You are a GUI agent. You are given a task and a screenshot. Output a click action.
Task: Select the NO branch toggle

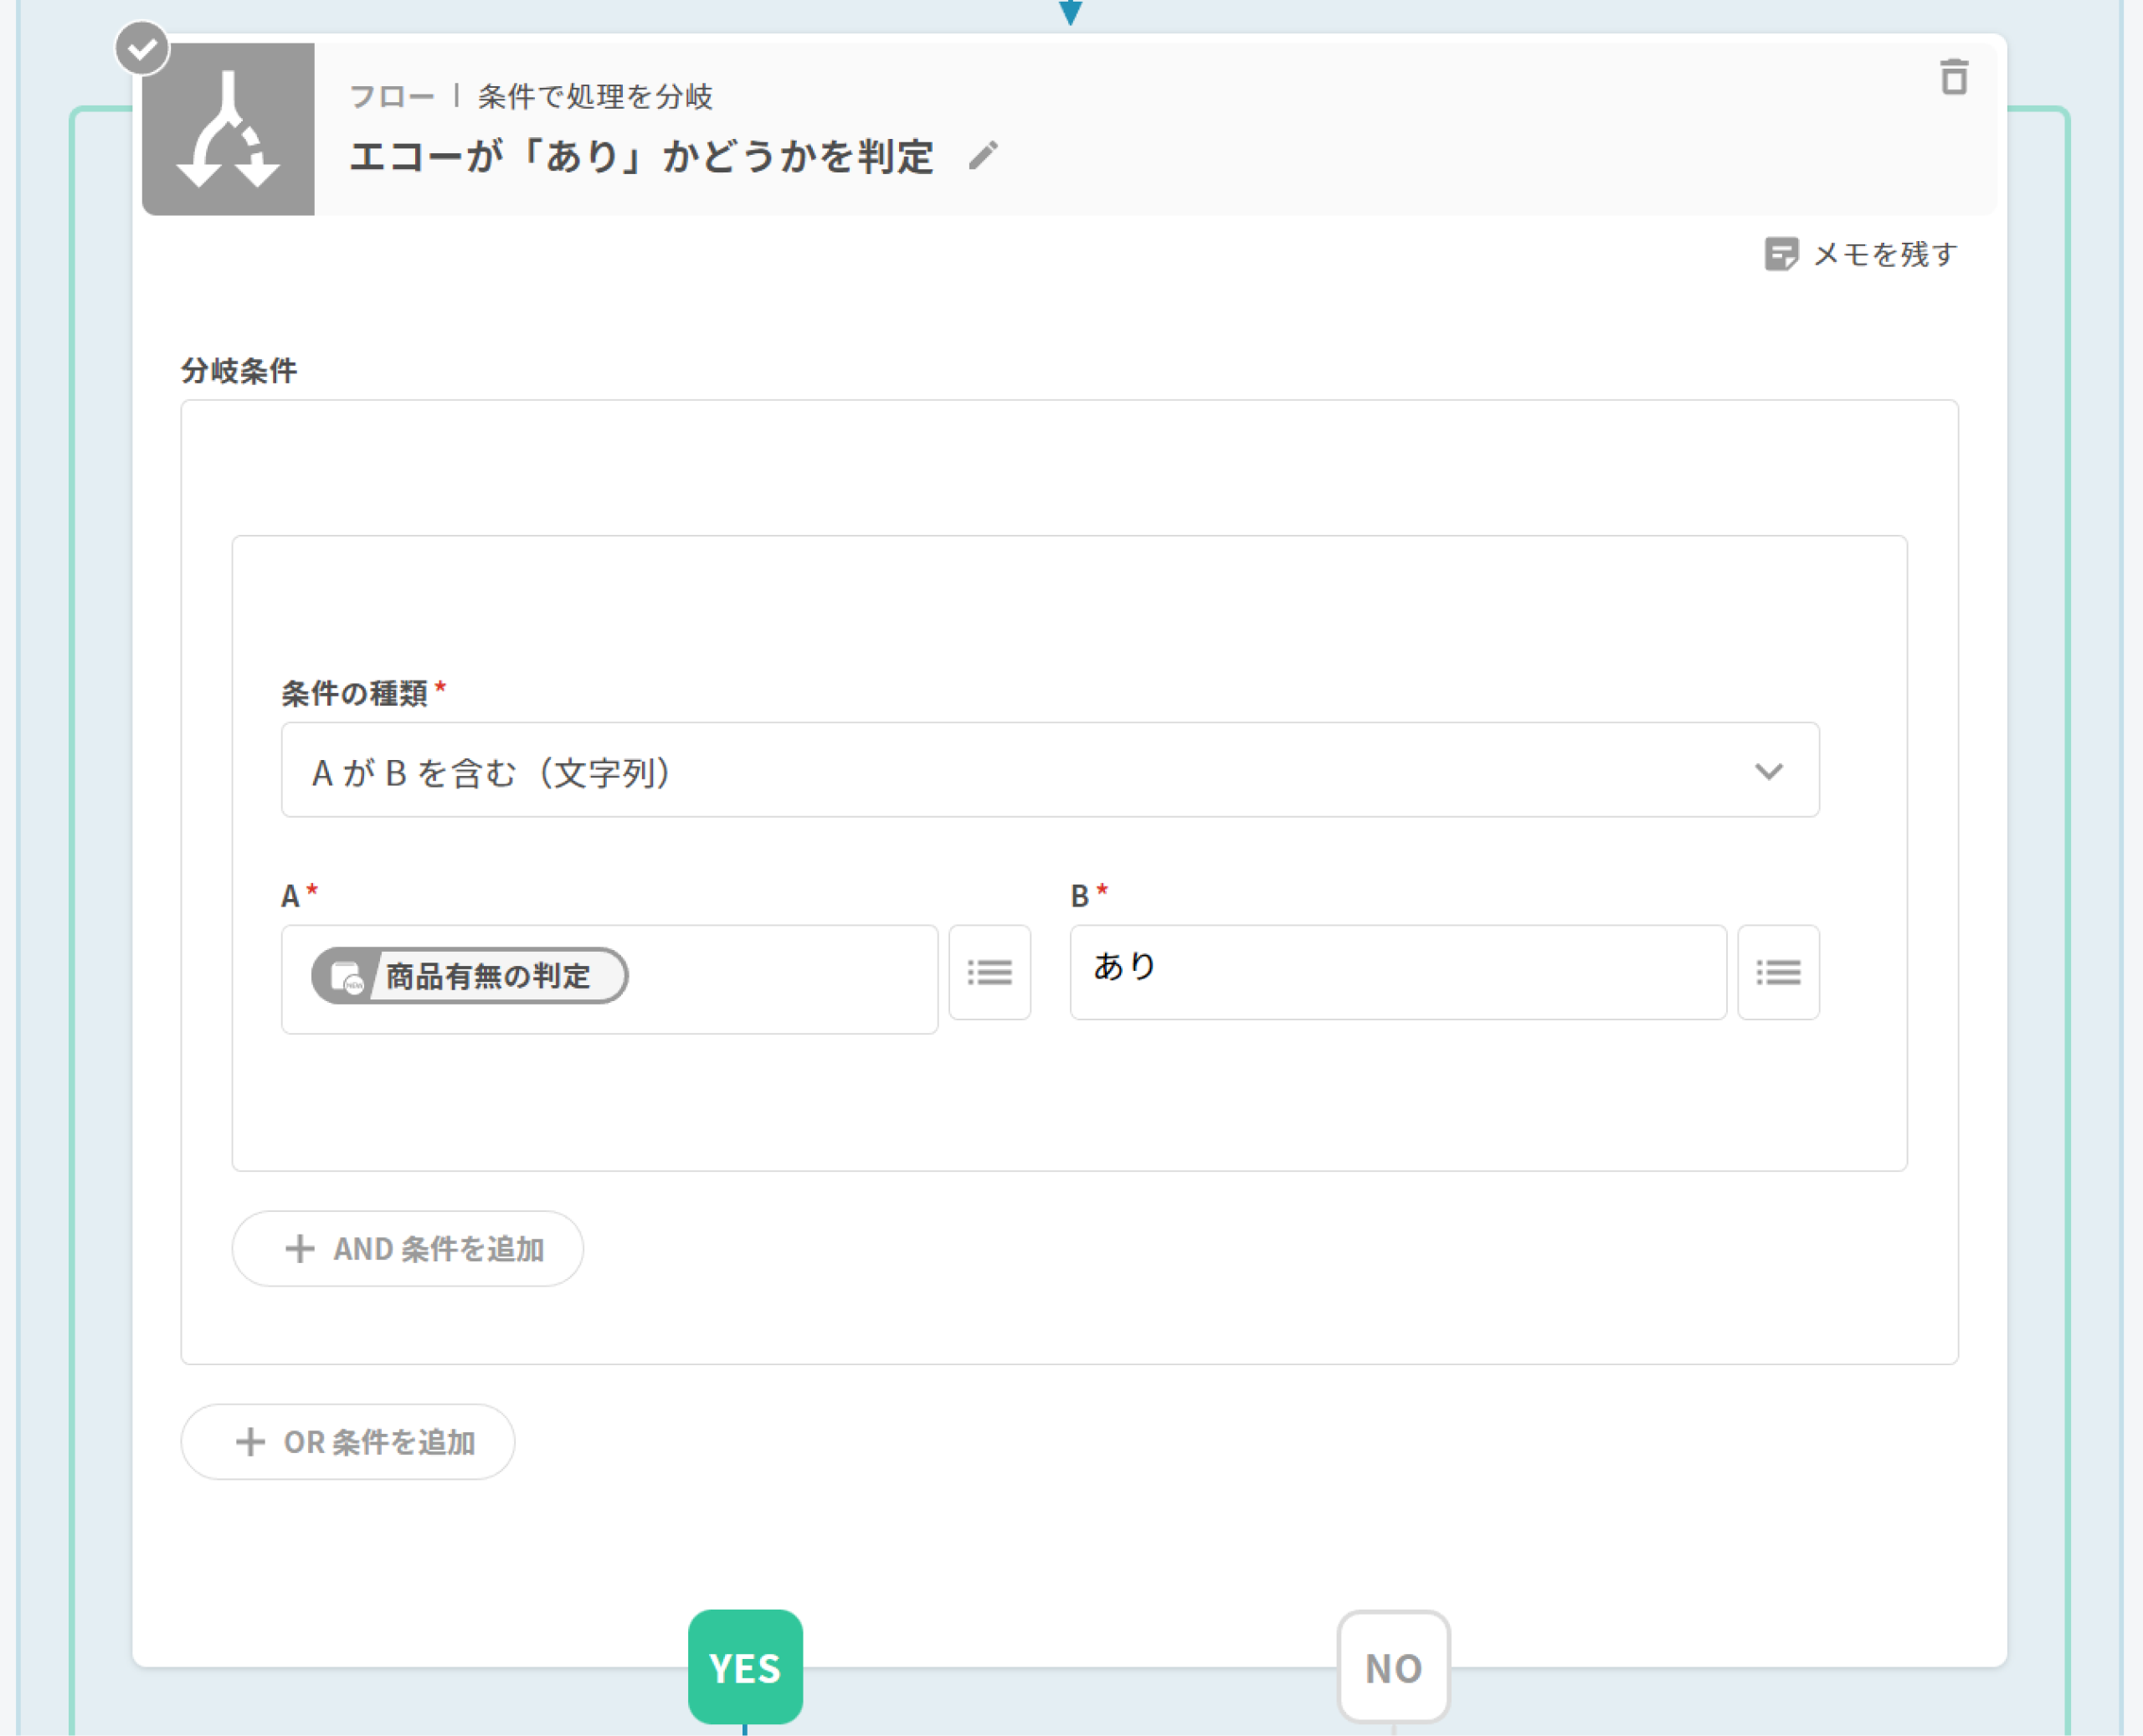tap(1392, 1666)
